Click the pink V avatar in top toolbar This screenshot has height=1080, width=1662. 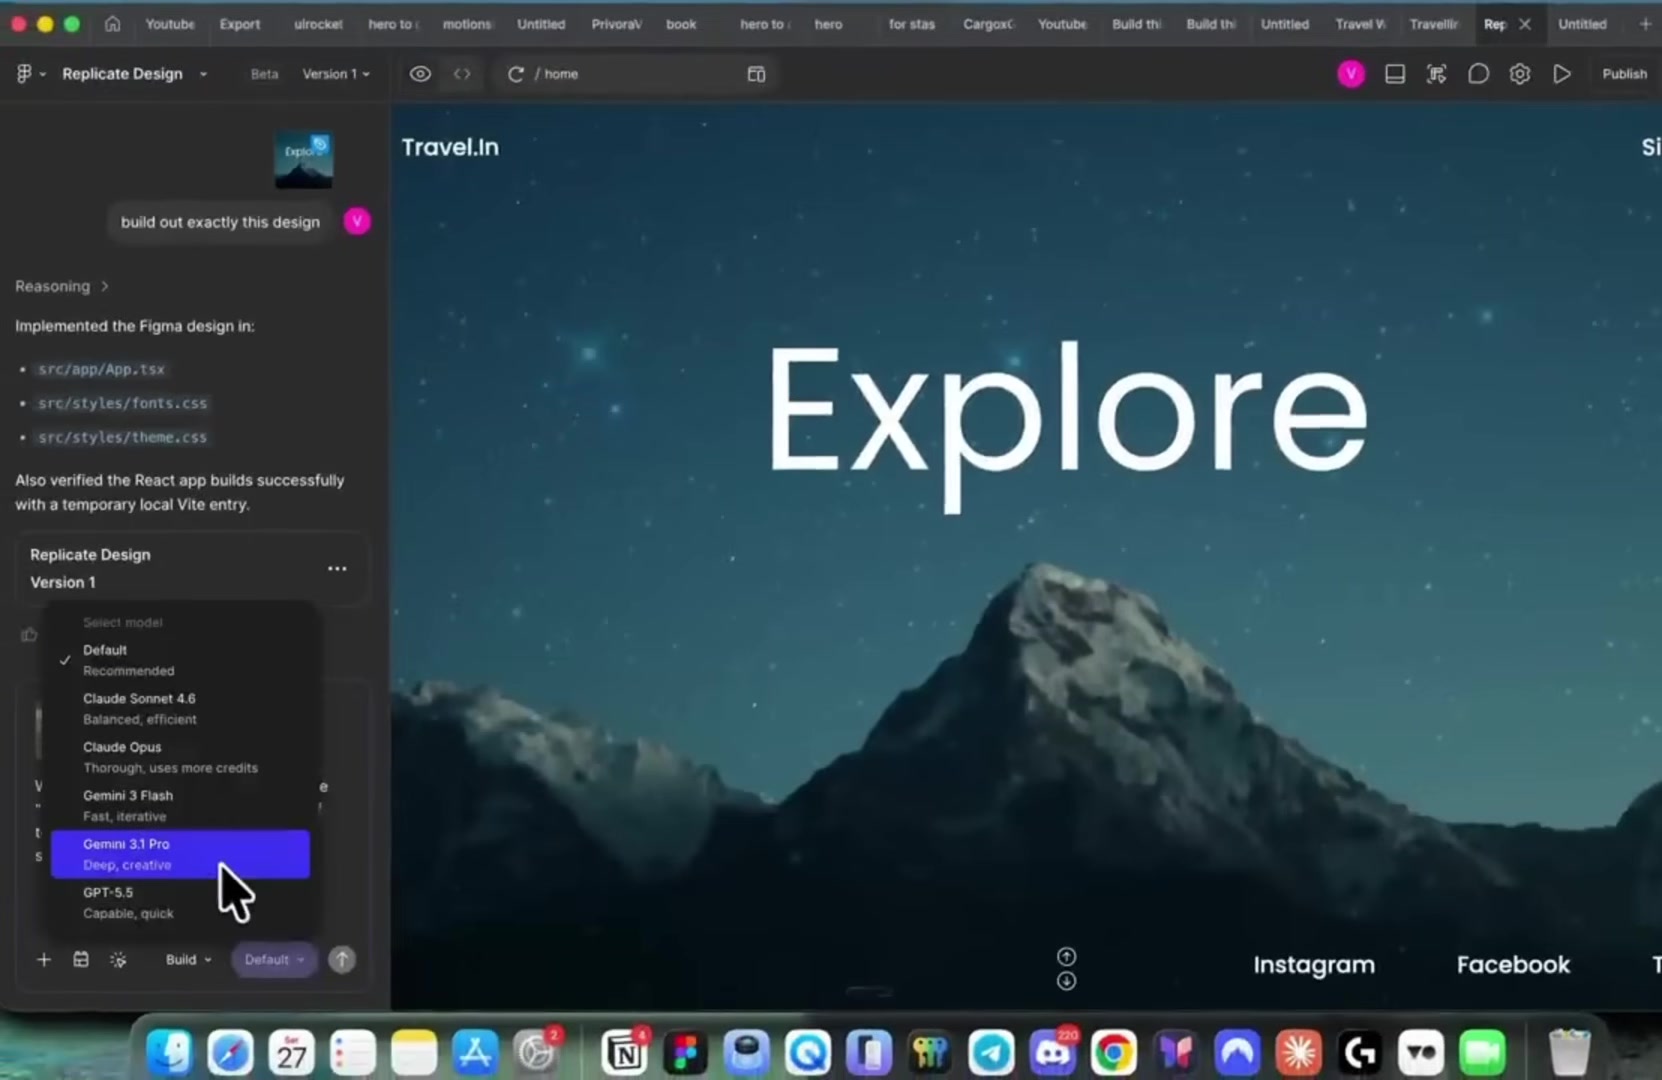[x=1351, y=74]
